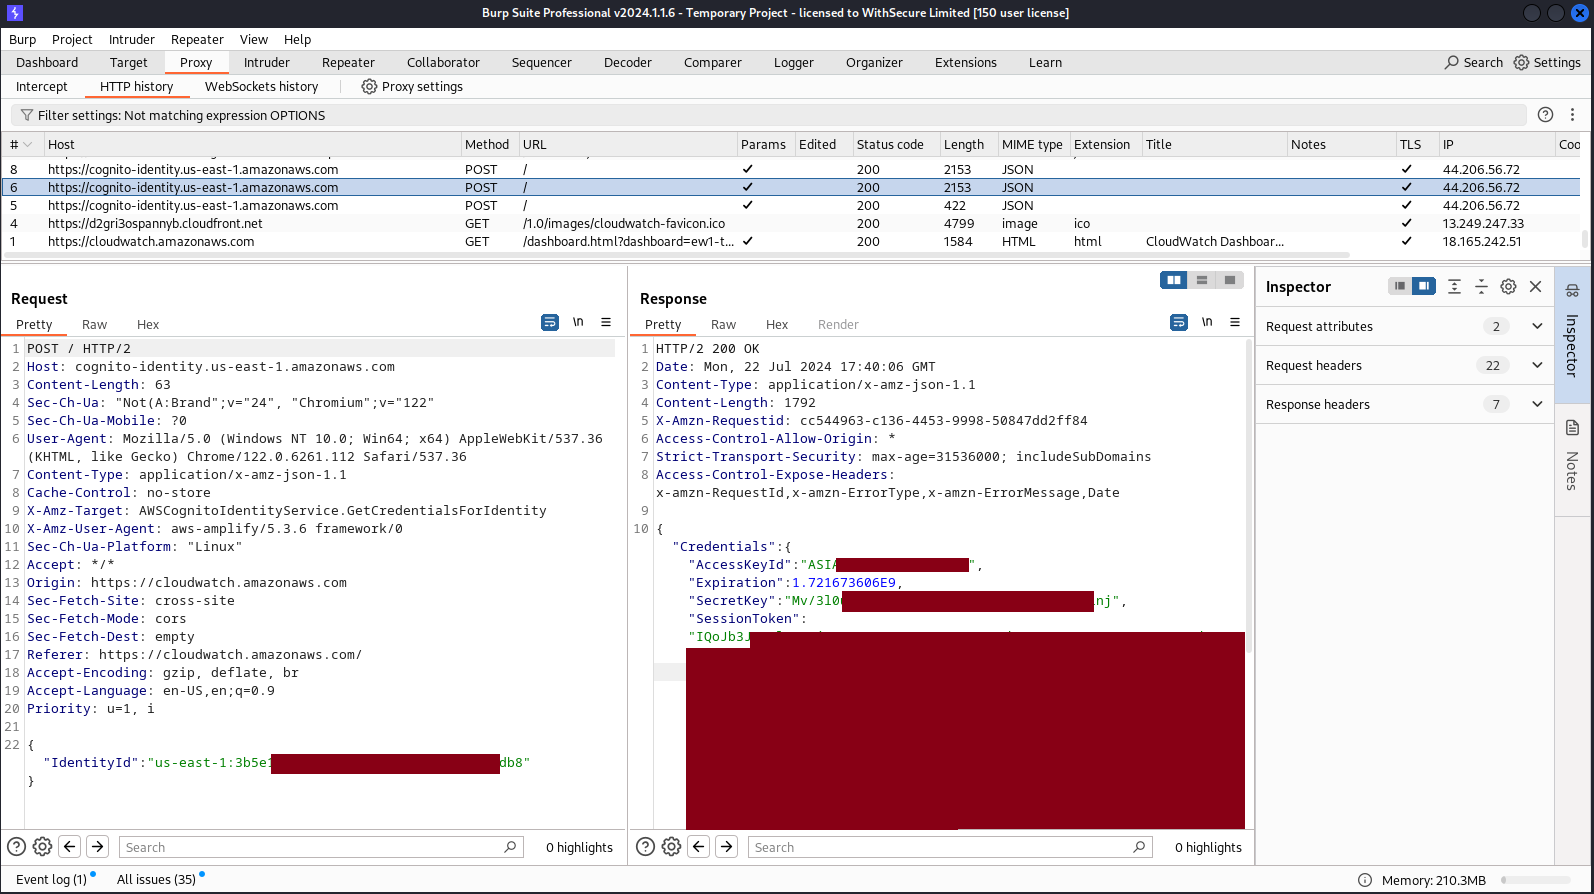Viewport: 1594px width, 894px height.
Task: Toggle the Request pane word wrap icon
Action: click(x=550, y=322)
